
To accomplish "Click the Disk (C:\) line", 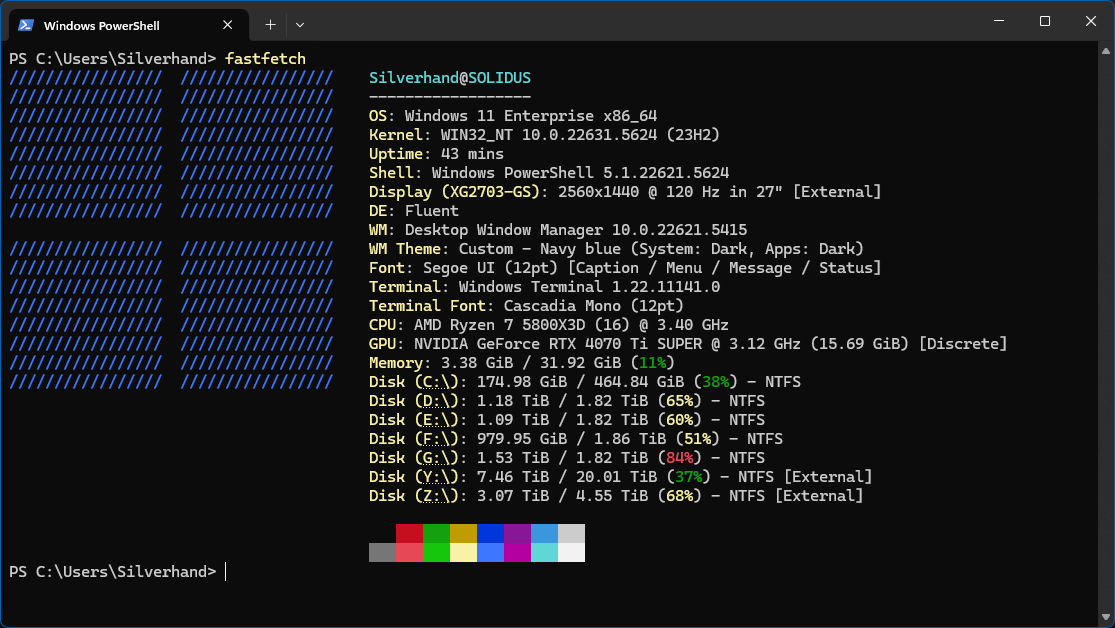I will 585,382.
